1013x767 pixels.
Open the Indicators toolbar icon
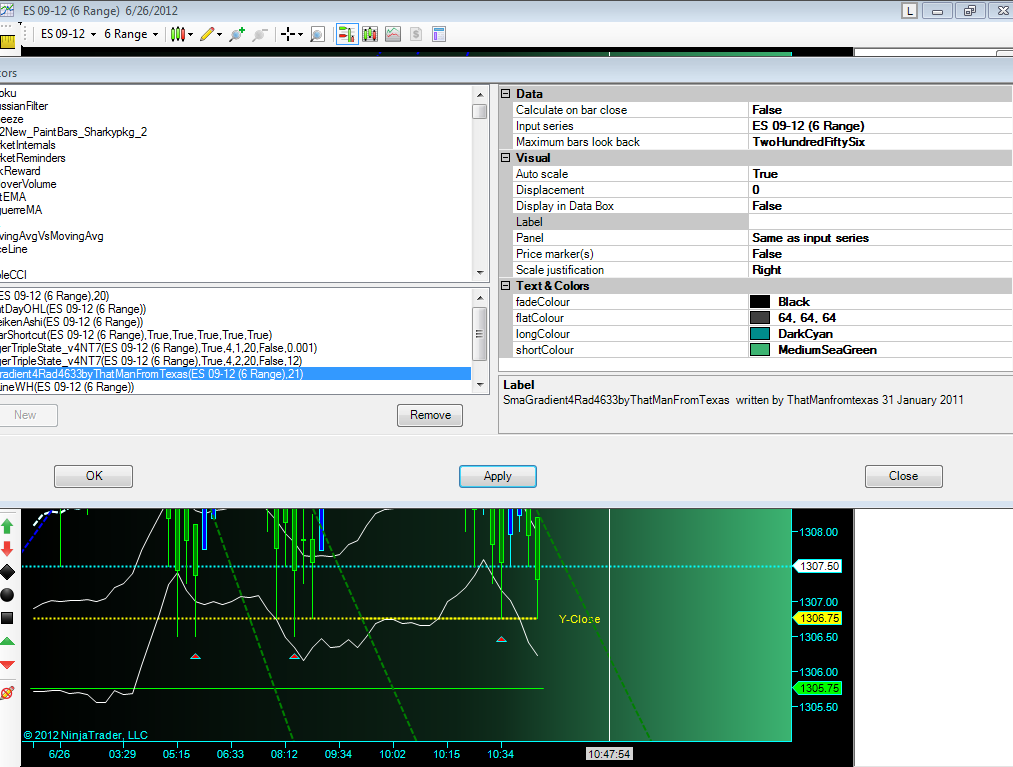pos(393,34)
